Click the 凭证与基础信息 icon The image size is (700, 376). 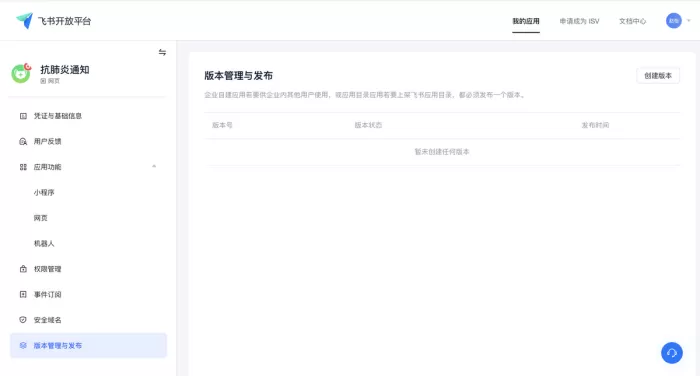[x=23, y=116]
